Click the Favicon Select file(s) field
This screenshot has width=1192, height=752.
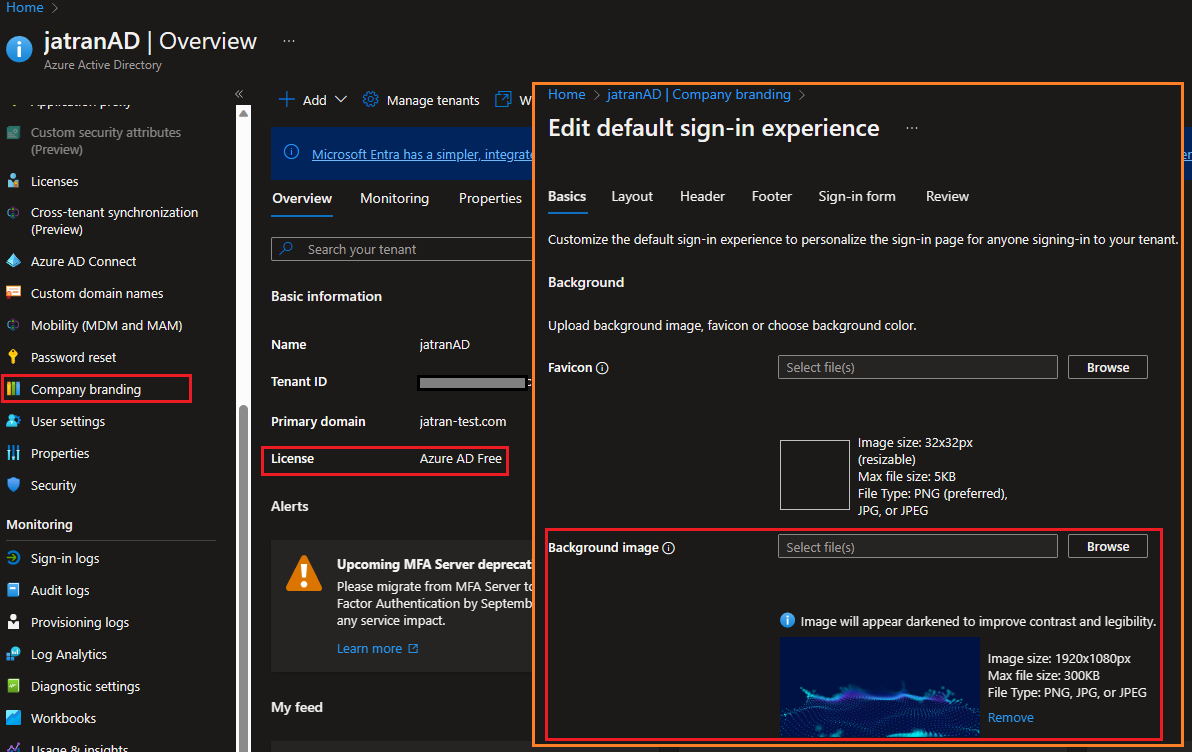pos(918,367)
